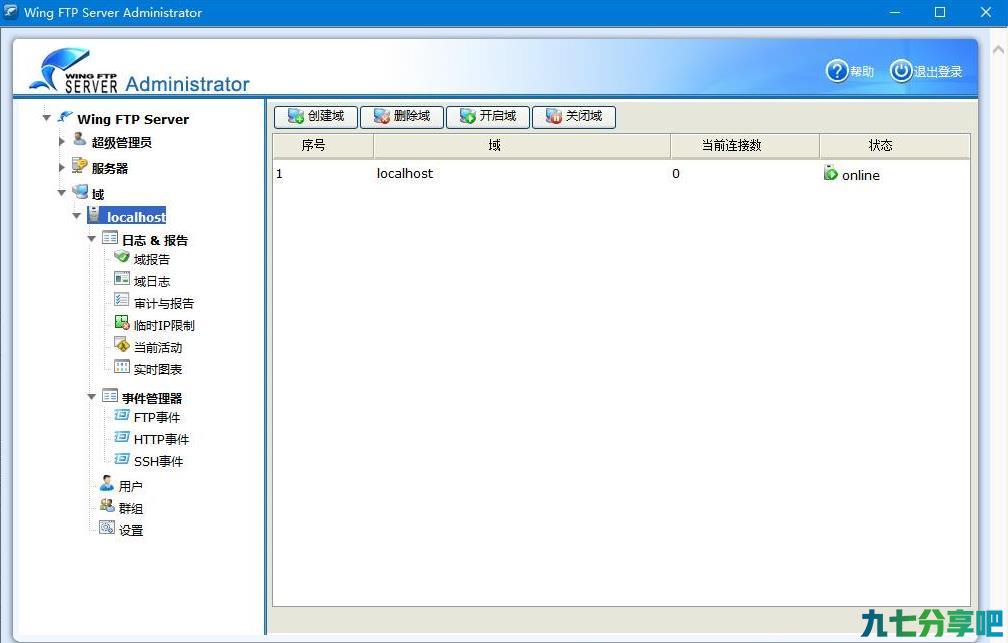The width and height of the screenshot is (1008, 643).
Task: Click the 删除域 delete domain button
Action: coord(402,116)
